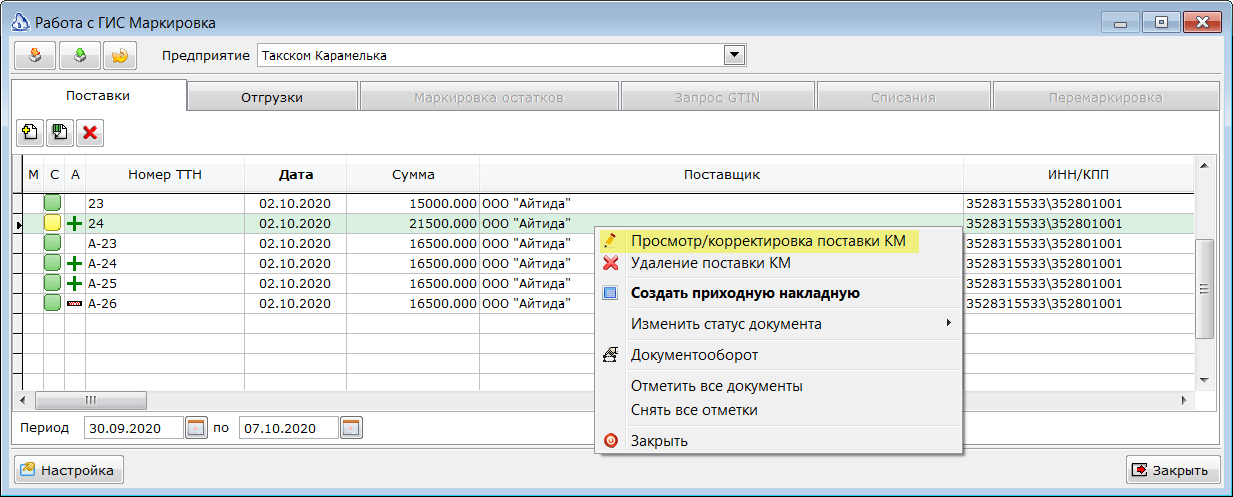Select Создать приходную накладную
This screenshot has width=1233, height=497.
pos(779,293)
